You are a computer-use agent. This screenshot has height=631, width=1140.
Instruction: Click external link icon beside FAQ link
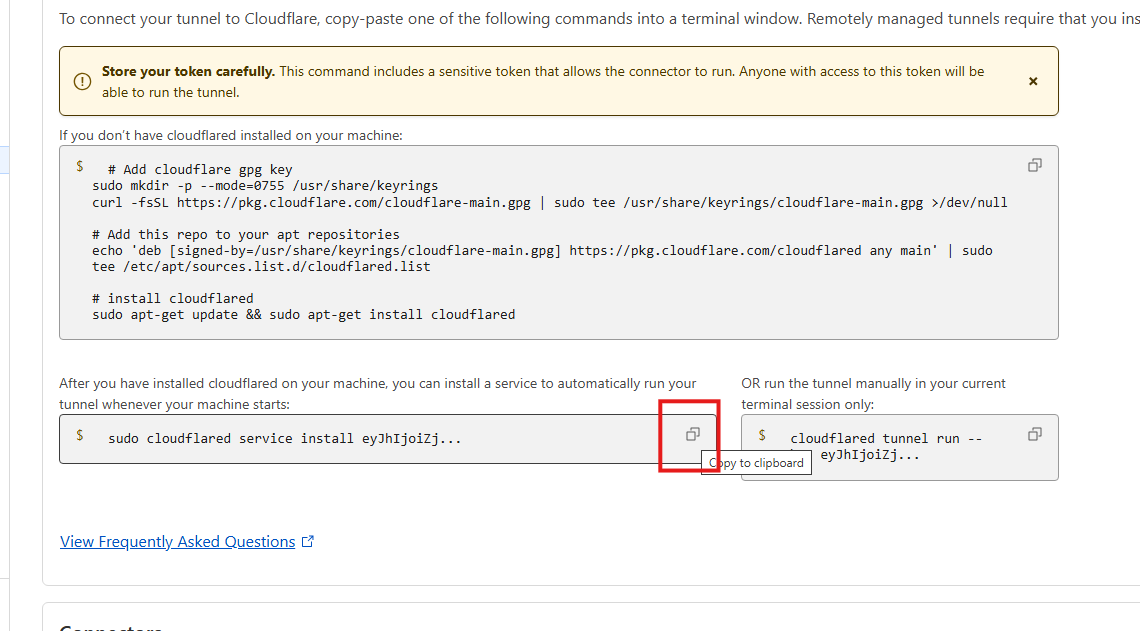(x=308, y=542)
